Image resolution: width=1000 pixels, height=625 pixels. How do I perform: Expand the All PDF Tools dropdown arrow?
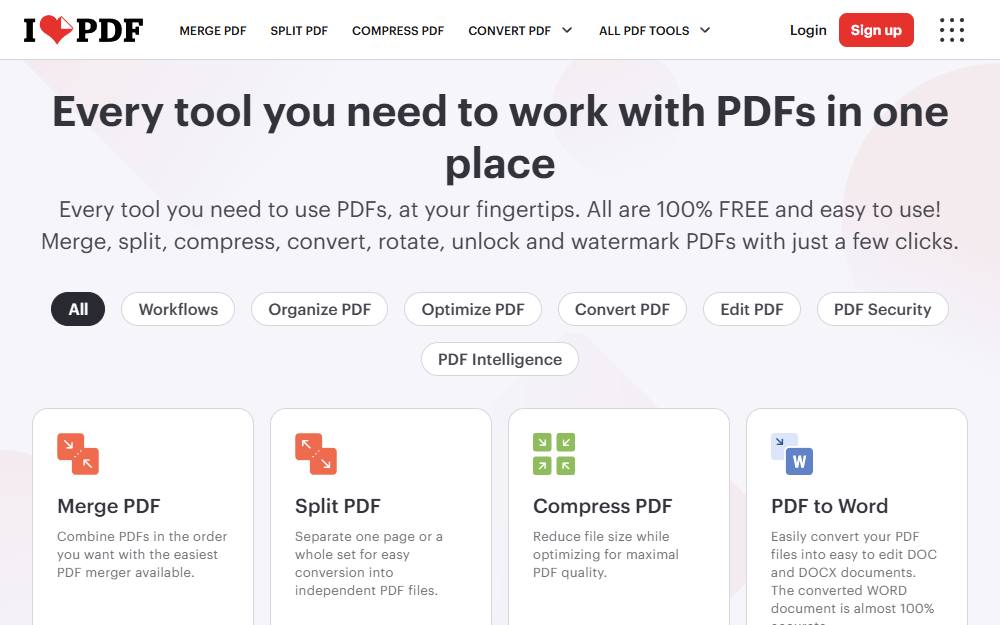705,30
